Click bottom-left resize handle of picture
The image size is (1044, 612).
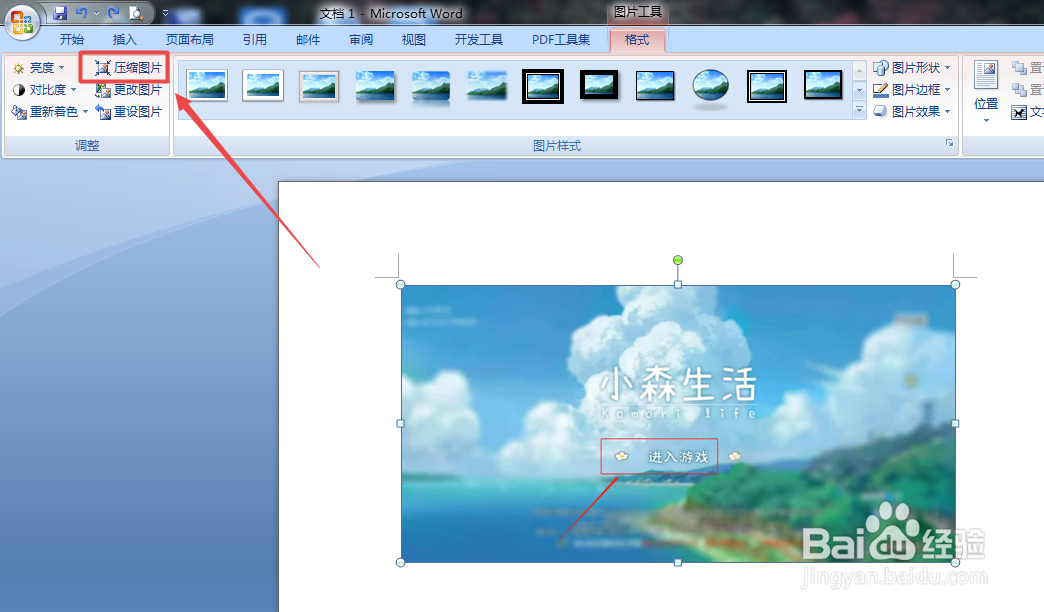400,563
